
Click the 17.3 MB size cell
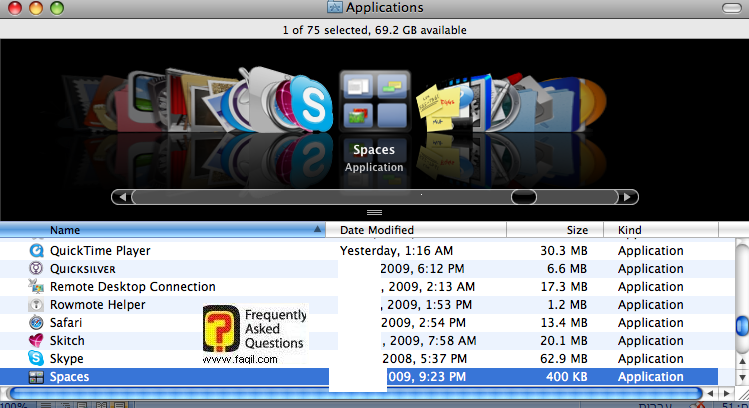click(x=564, y=287)
